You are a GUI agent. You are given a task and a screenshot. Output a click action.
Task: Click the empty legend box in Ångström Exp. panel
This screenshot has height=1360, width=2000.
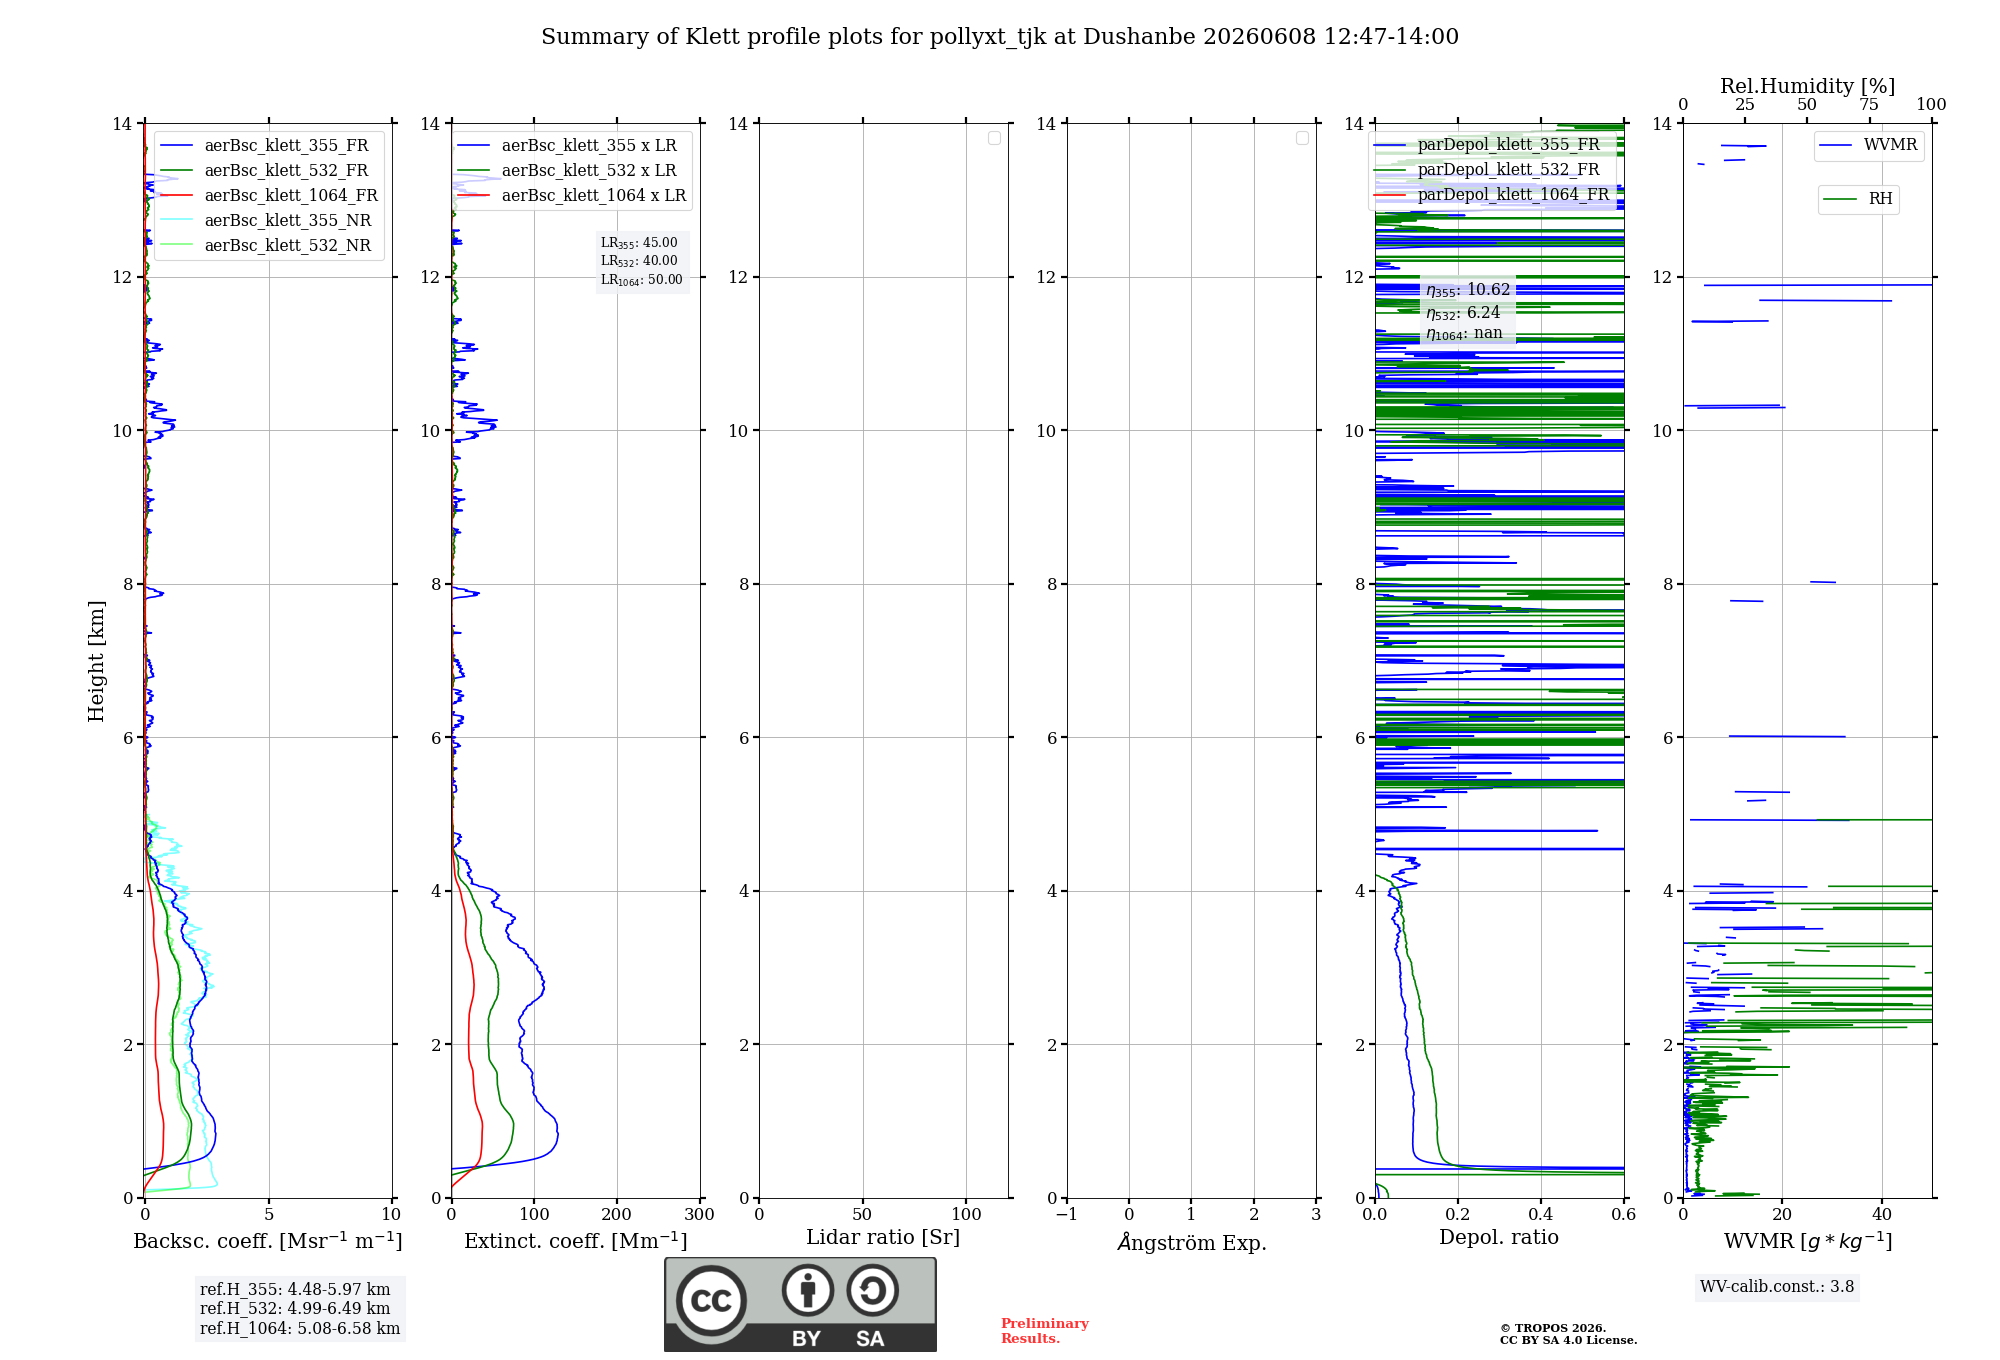click(x=1302, y=138)
